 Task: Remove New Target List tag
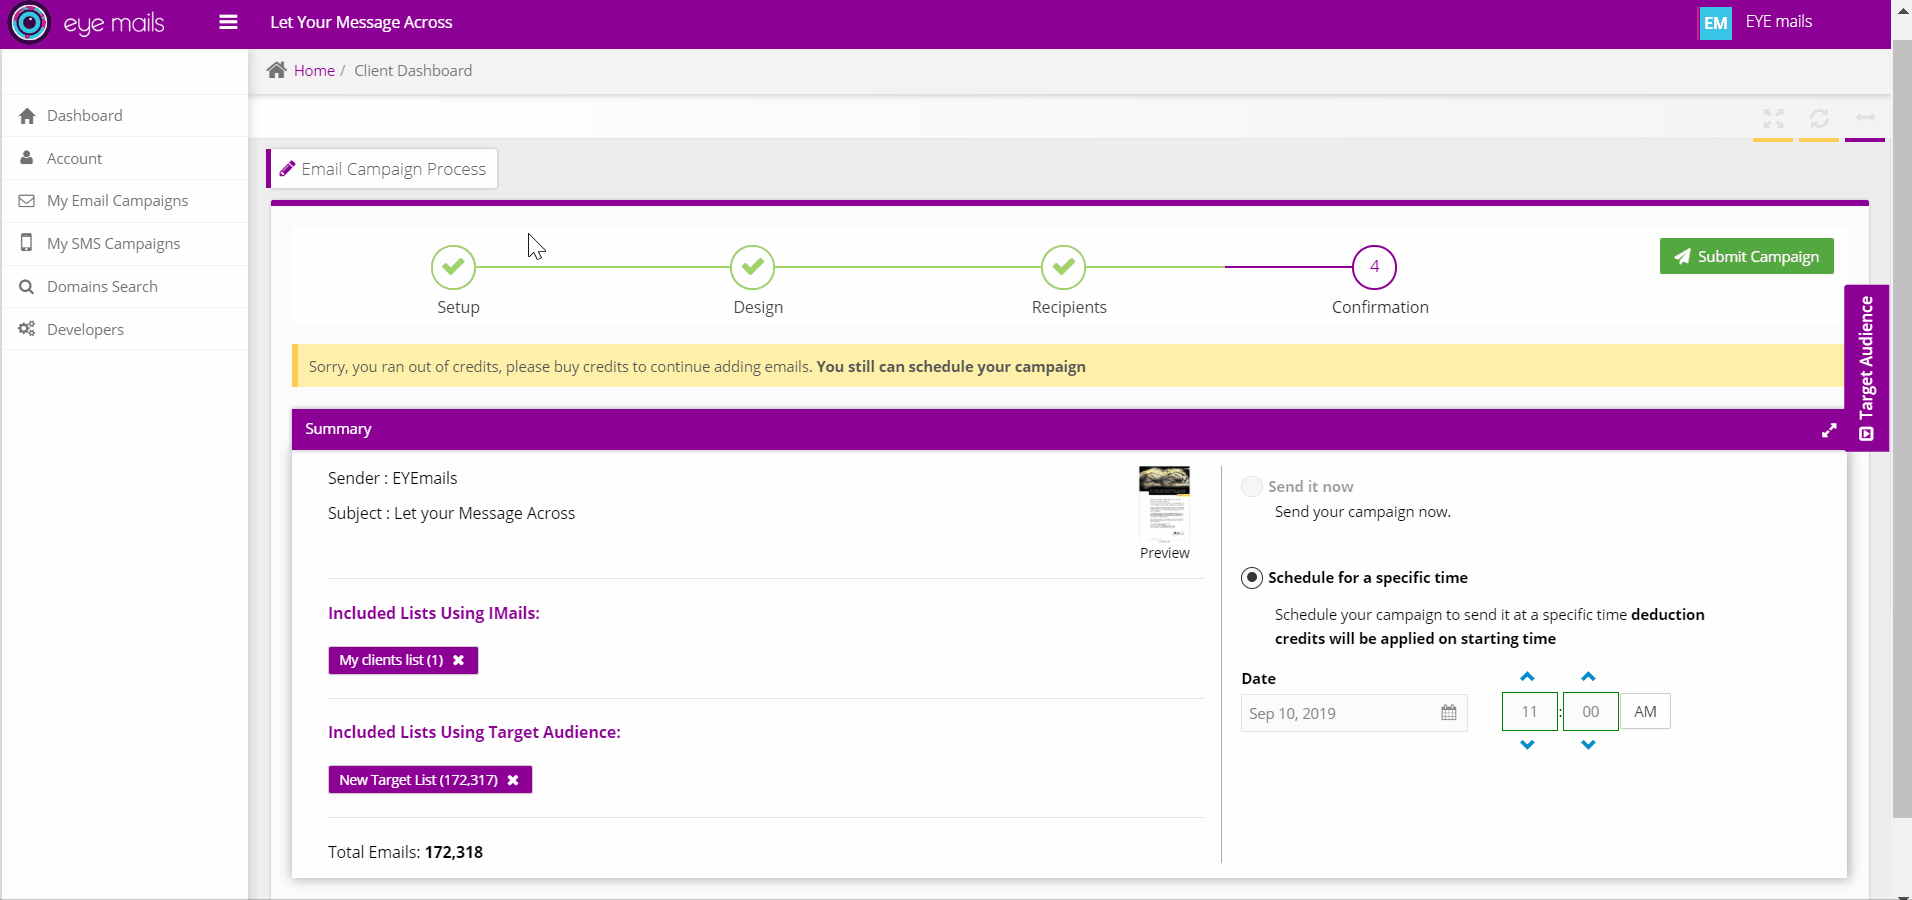click(513, 780)
